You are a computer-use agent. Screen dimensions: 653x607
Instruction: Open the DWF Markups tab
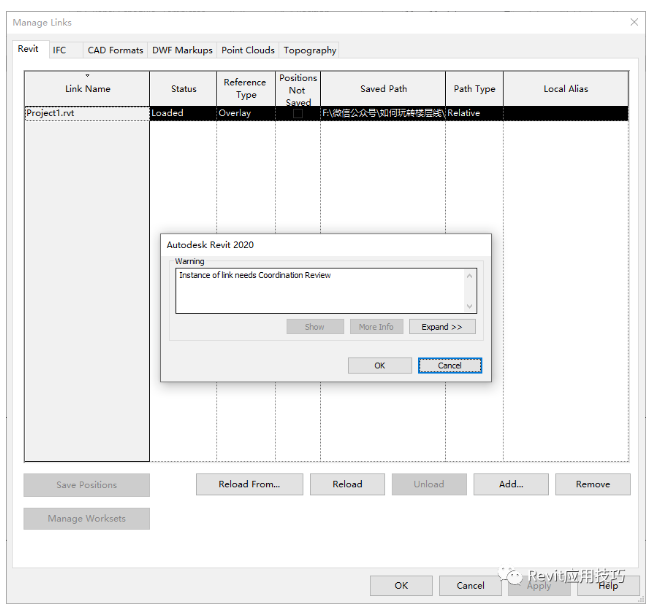click(182, 50)
